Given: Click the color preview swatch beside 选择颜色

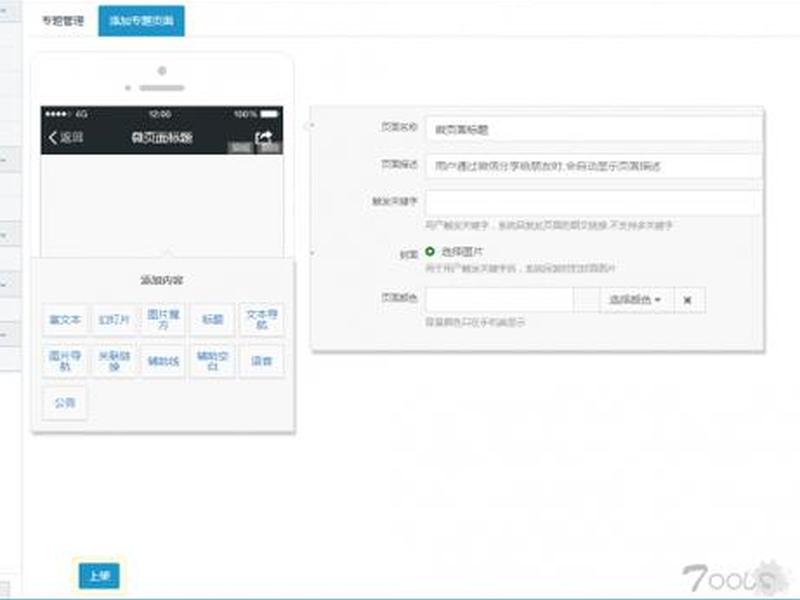Looking at the screenshot, I should click(587, 299).
